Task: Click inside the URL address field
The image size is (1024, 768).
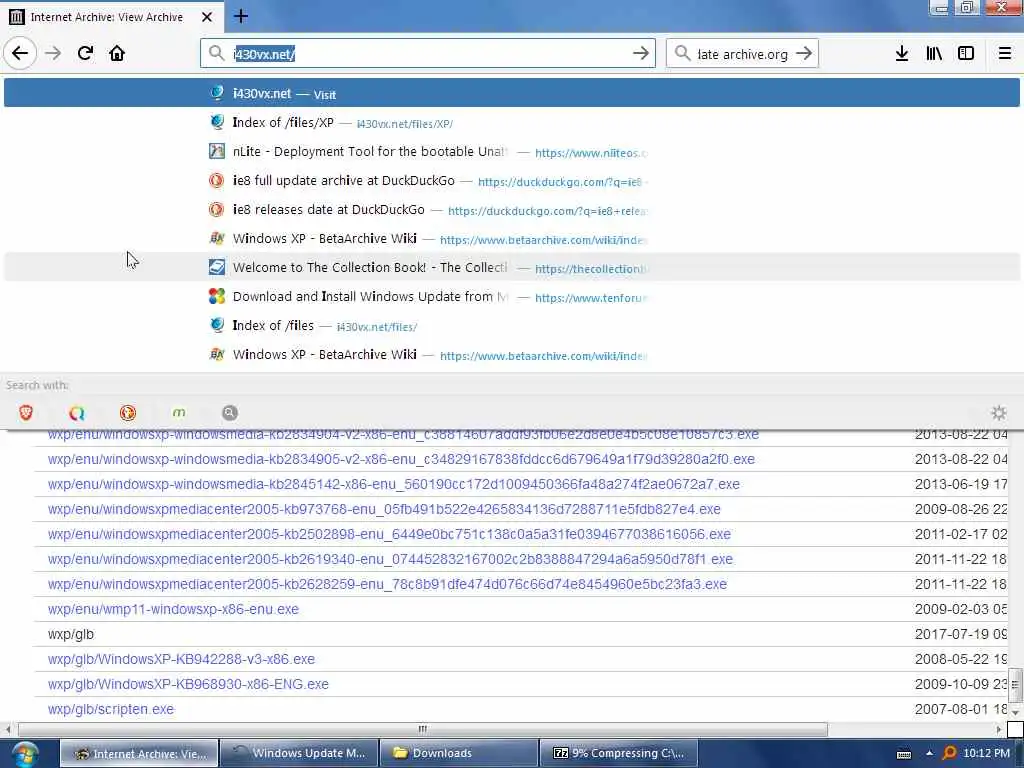Action: click(428, 54)
